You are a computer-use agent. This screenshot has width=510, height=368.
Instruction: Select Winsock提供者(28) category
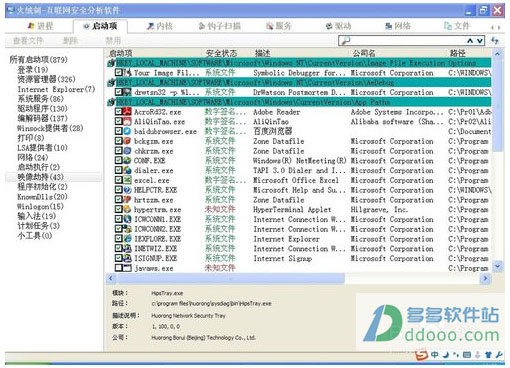(x=50, y=128)
